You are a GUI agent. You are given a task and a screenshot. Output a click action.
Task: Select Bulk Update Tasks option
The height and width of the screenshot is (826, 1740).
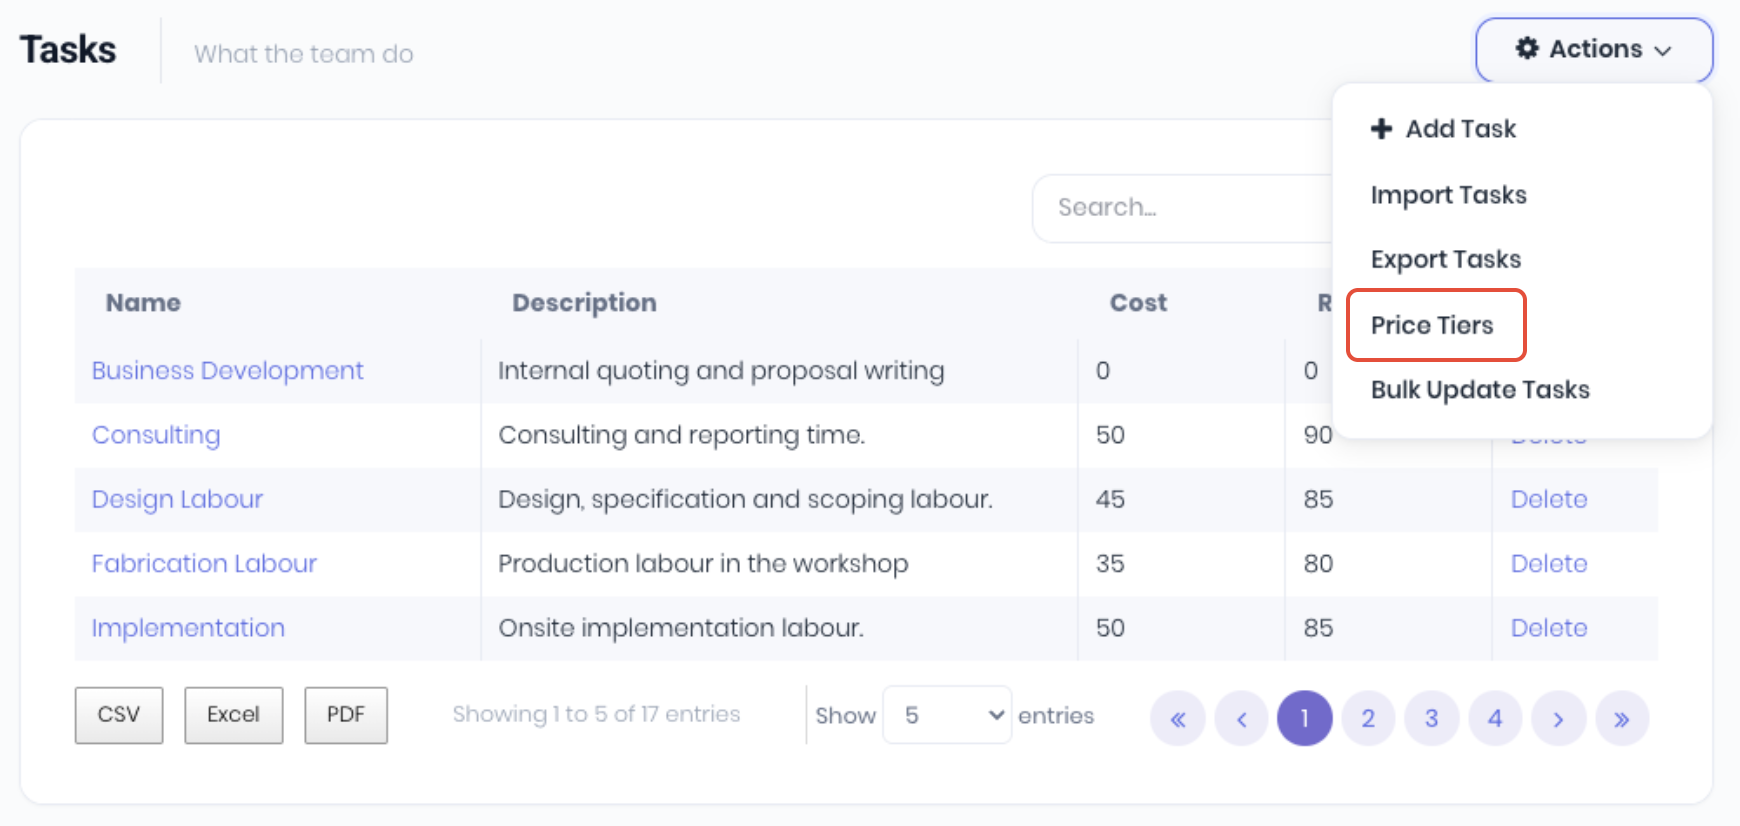(x=1479, y=390)
